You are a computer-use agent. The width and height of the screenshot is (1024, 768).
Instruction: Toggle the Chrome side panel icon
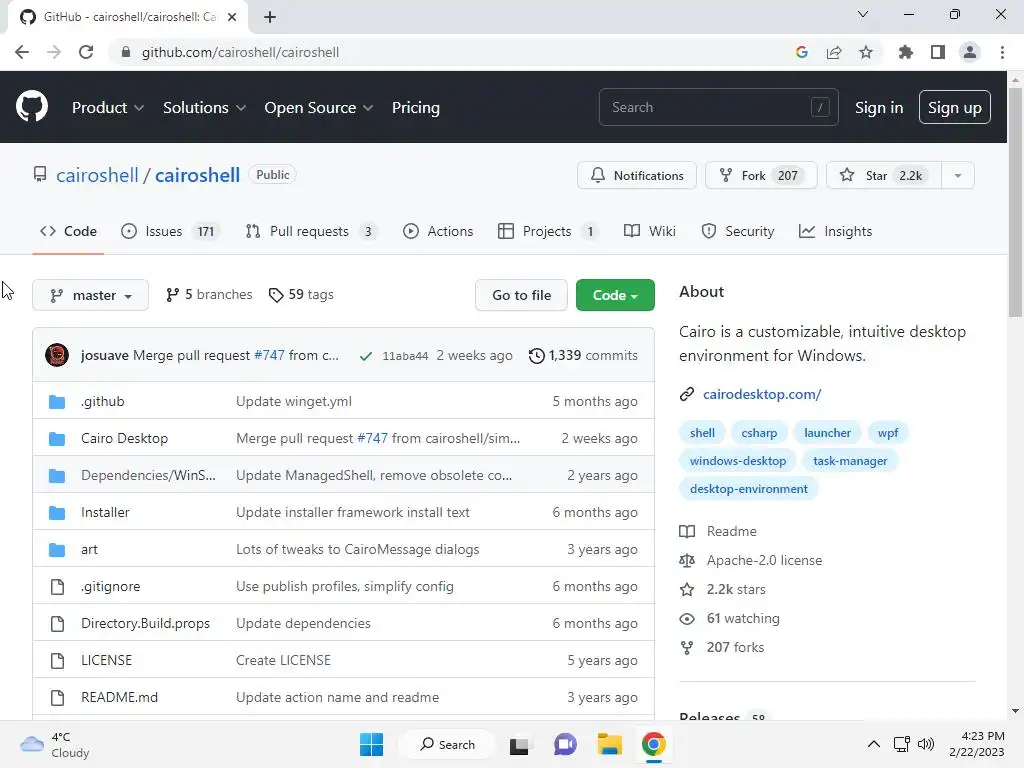(x=938, y=52)
